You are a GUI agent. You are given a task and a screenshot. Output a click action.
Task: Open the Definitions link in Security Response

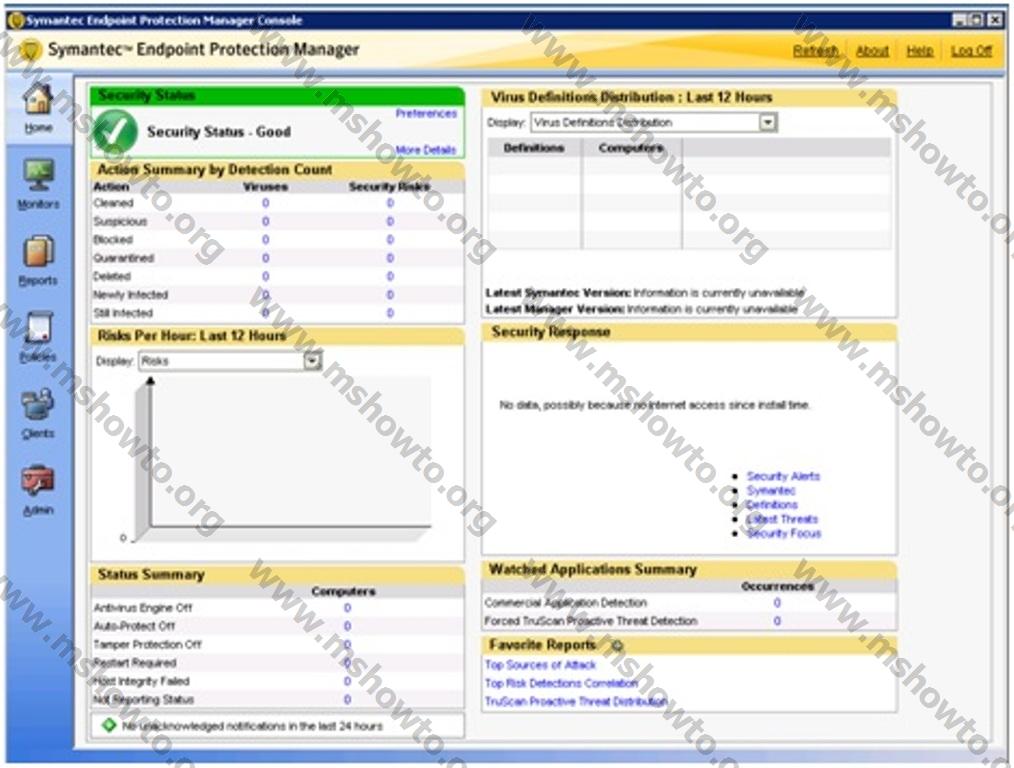772,505
